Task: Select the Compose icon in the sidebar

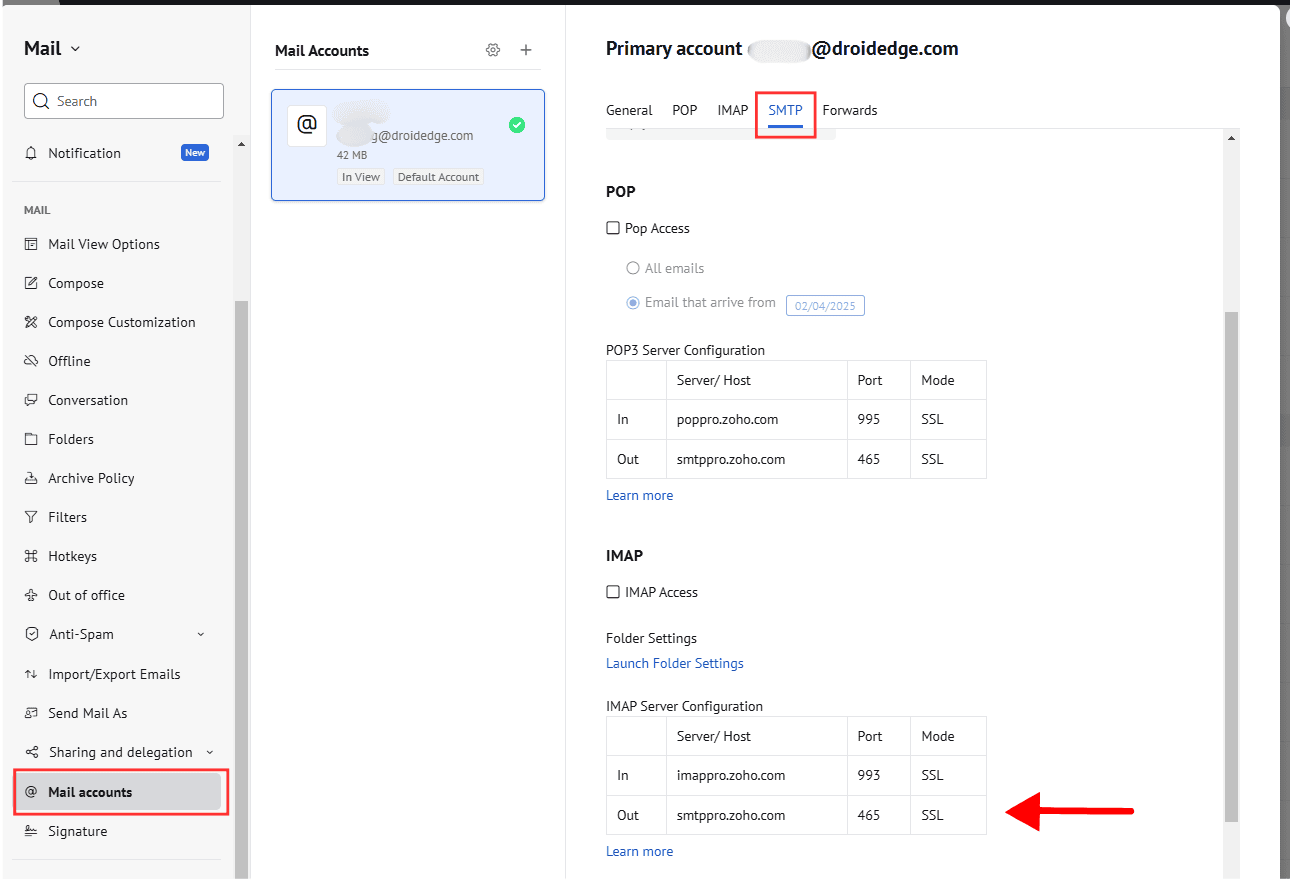Action: tap(32, 283)
